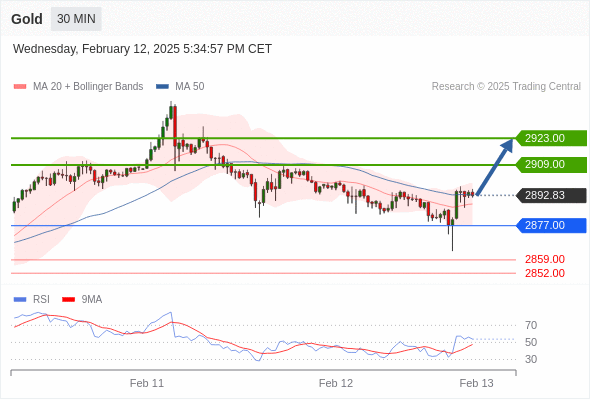
Task: Click the Feb 12 date axis label
Action: (x=336, y=383)
